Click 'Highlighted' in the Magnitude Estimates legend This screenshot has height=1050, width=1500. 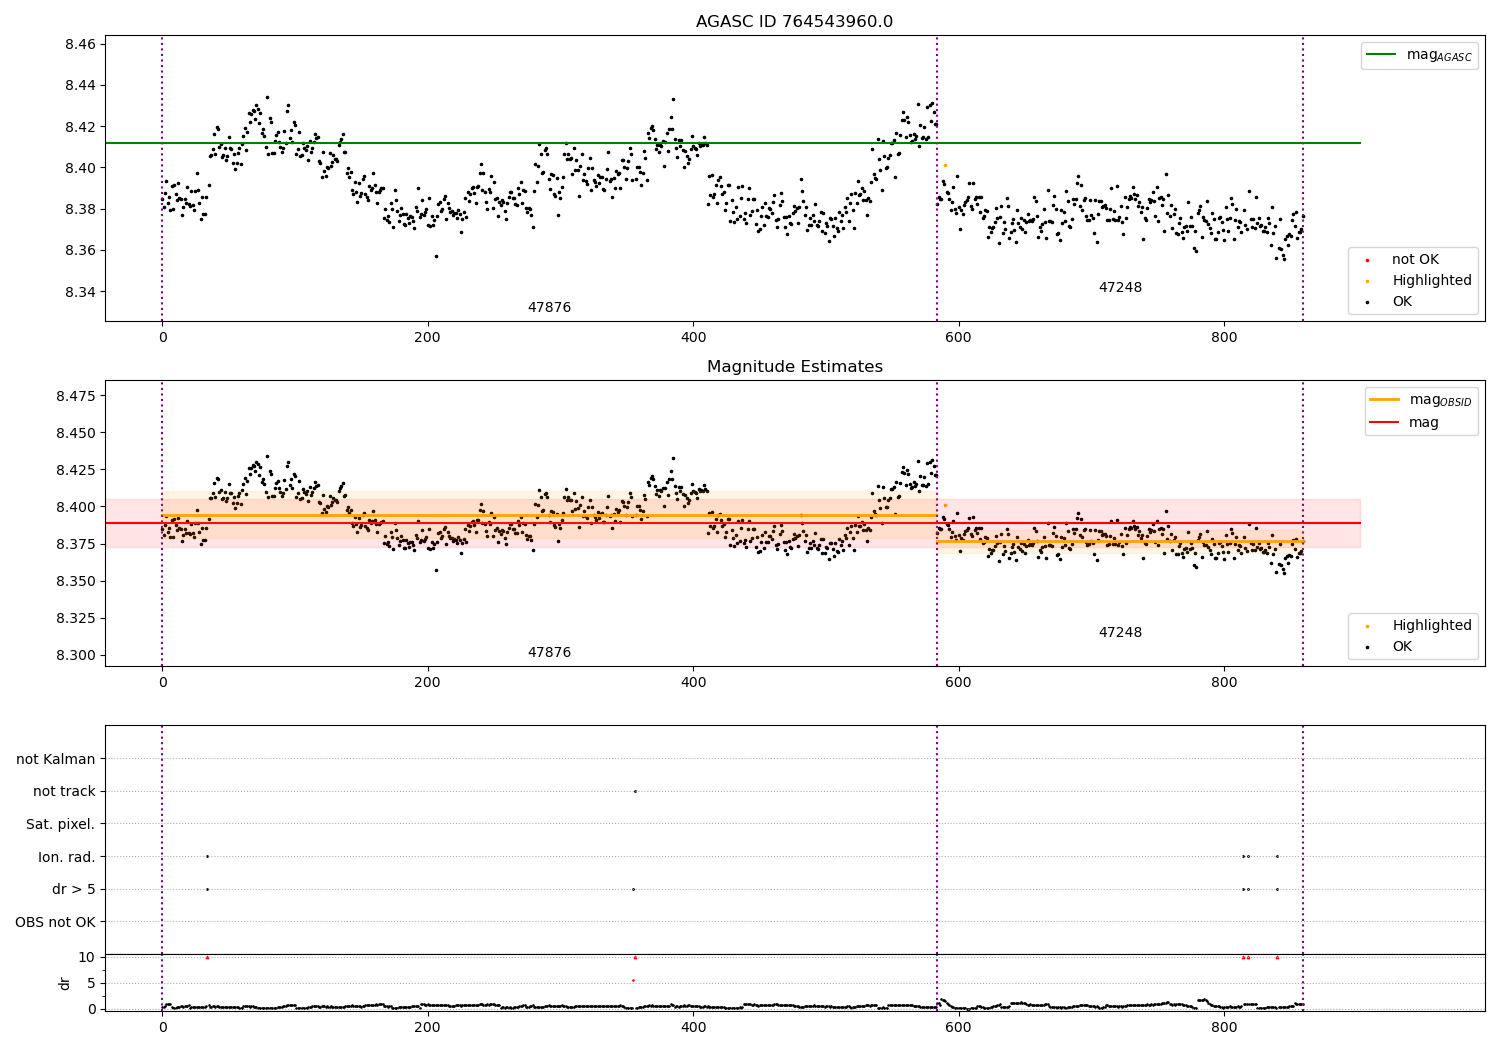coord(1432,626)
